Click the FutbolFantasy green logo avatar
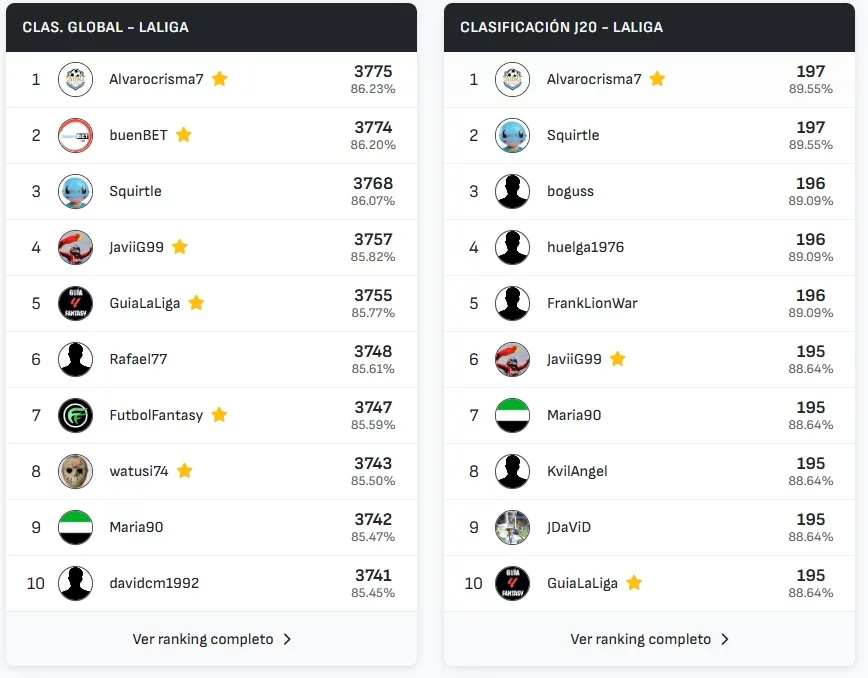 75,415
